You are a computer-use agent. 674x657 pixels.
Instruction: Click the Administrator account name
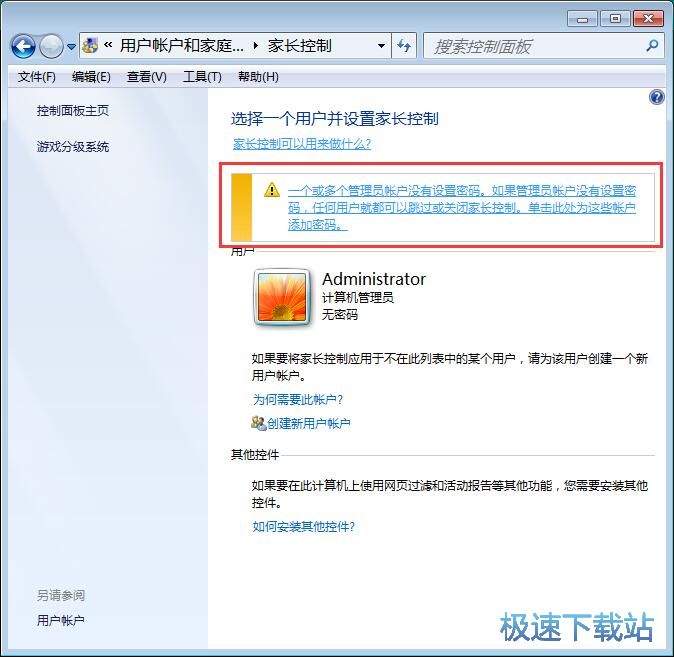point(374,279)
